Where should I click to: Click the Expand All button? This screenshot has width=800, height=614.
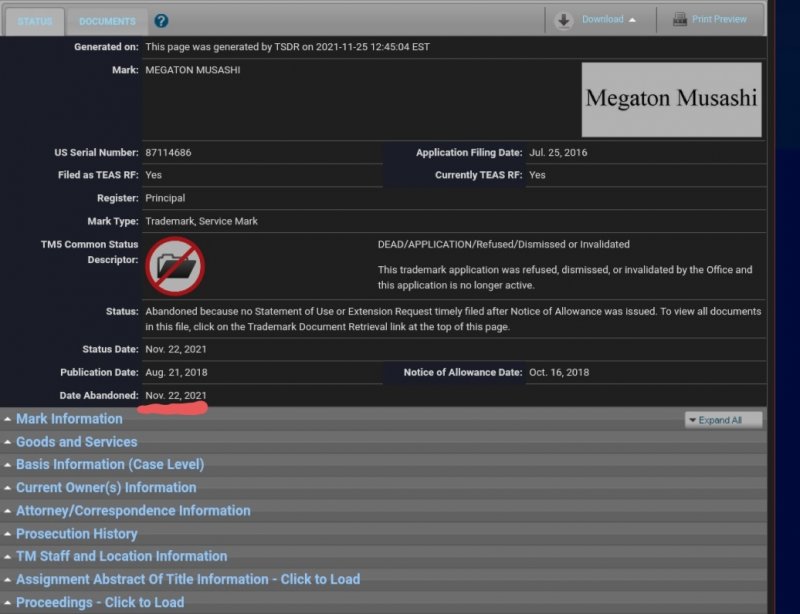pyautogui.click(x=720, y=419)
